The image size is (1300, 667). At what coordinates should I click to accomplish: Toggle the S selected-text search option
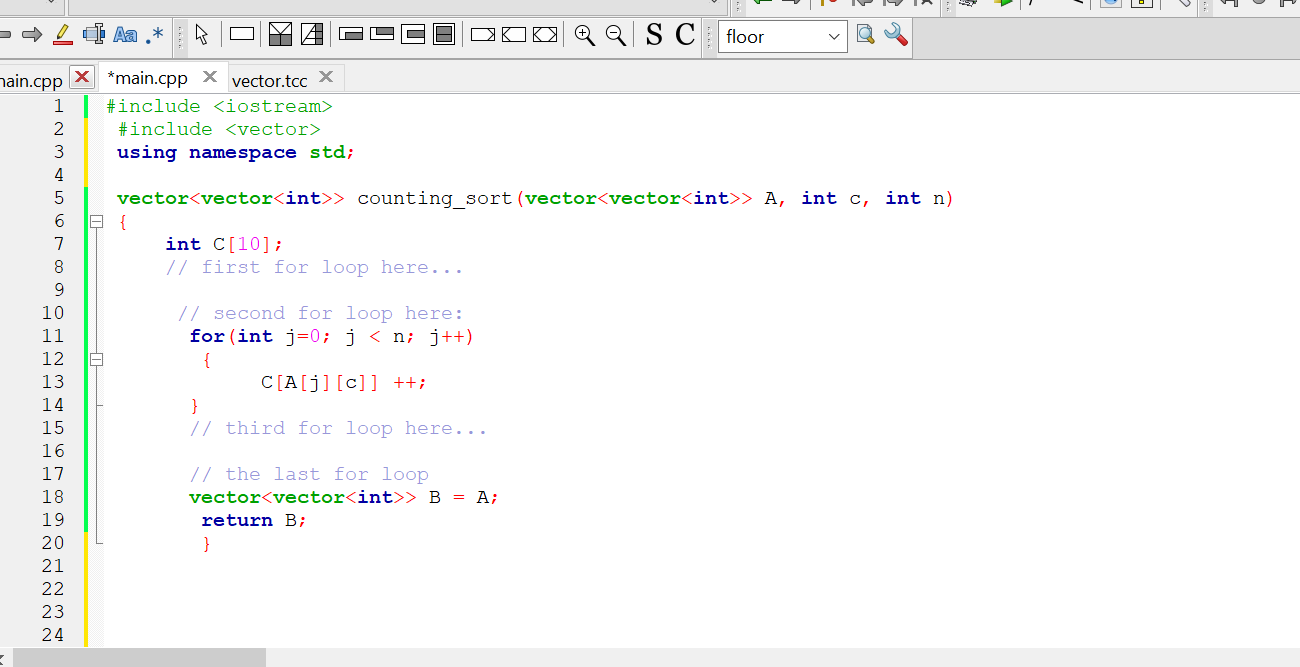[x=652, y=34]
